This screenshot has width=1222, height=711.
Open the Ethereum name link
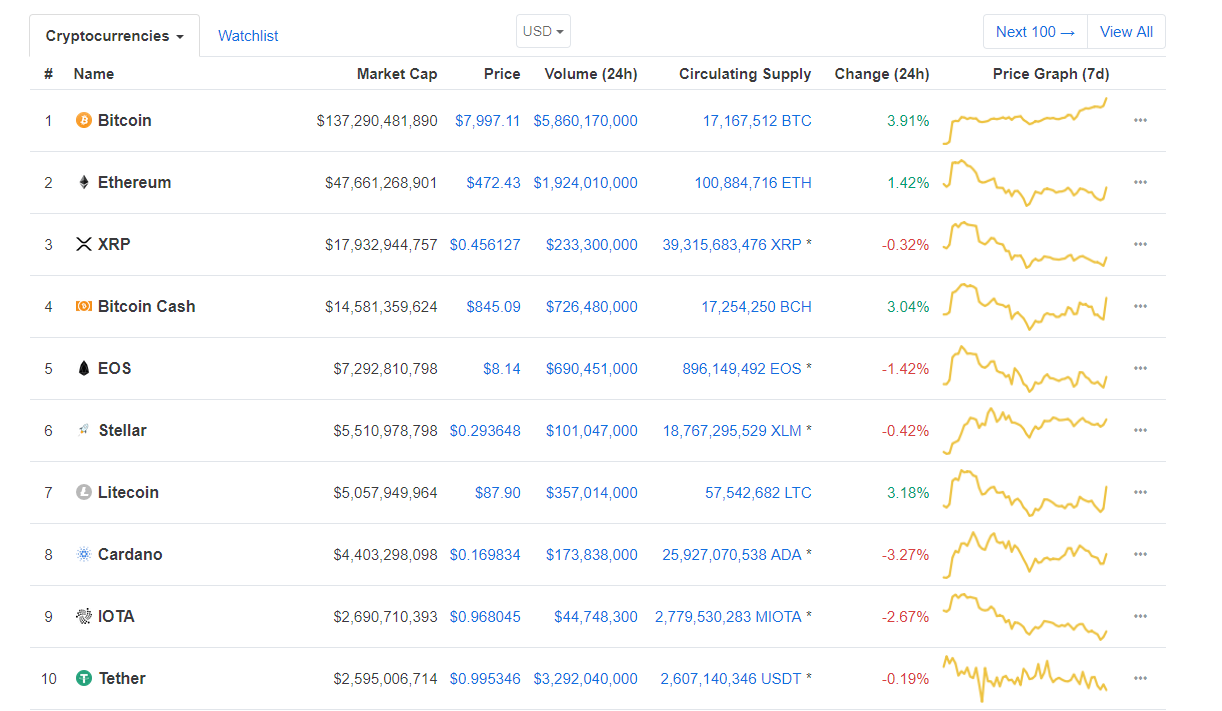pyautogui.click(x=134, y=182)
